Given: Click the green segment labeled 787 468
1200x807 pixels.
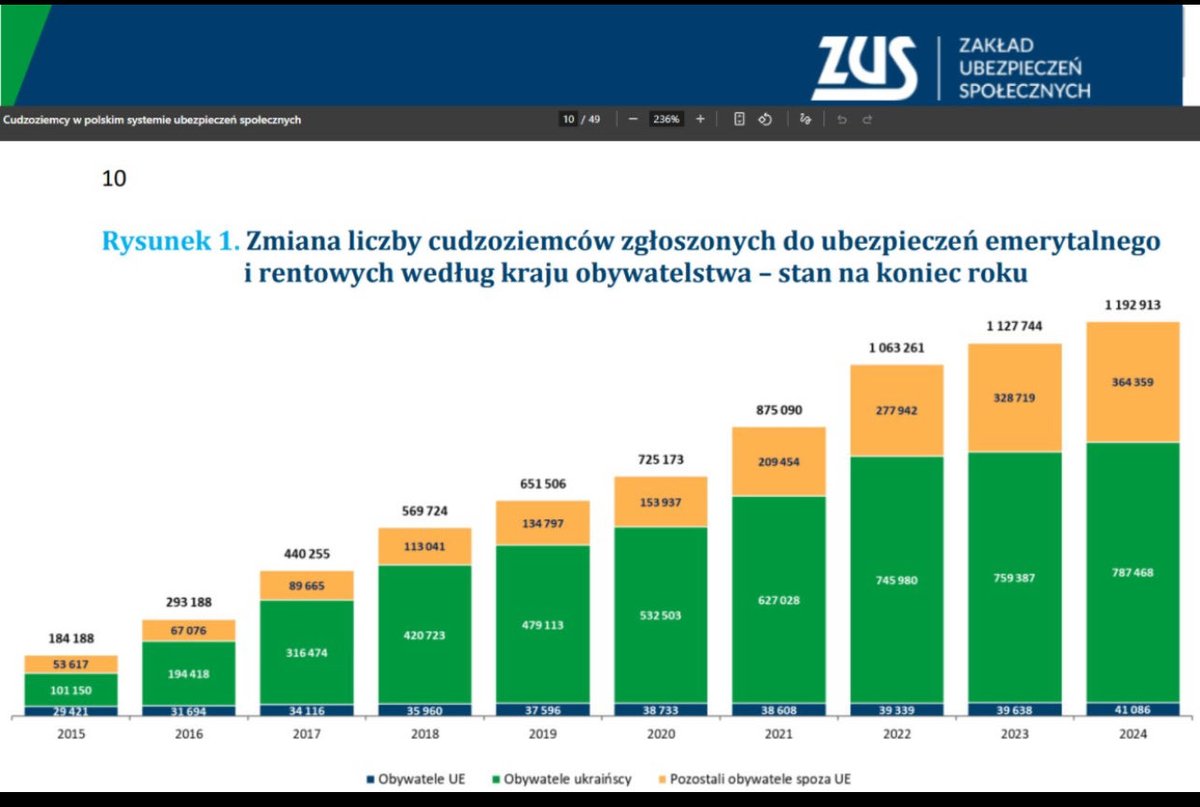Looking at the screenshot, I should (1133, 573).
